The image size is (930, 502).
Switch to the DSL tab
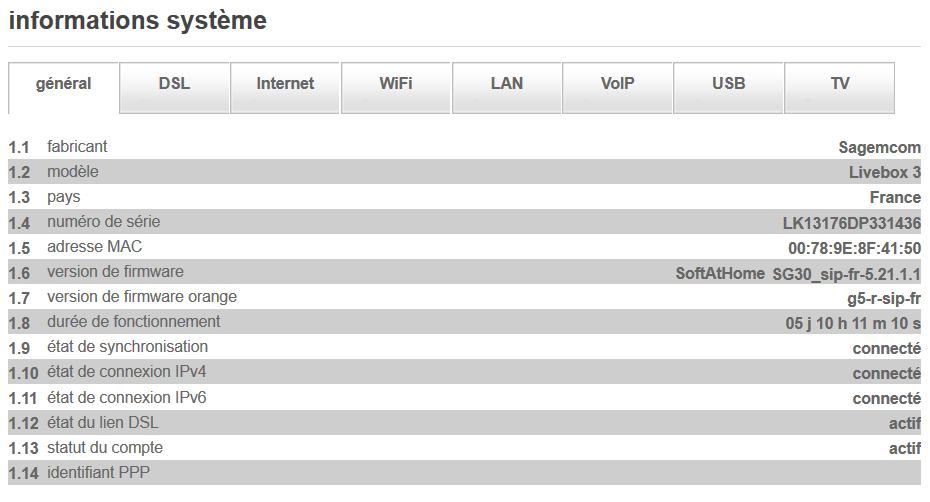(x=174, y=84)
